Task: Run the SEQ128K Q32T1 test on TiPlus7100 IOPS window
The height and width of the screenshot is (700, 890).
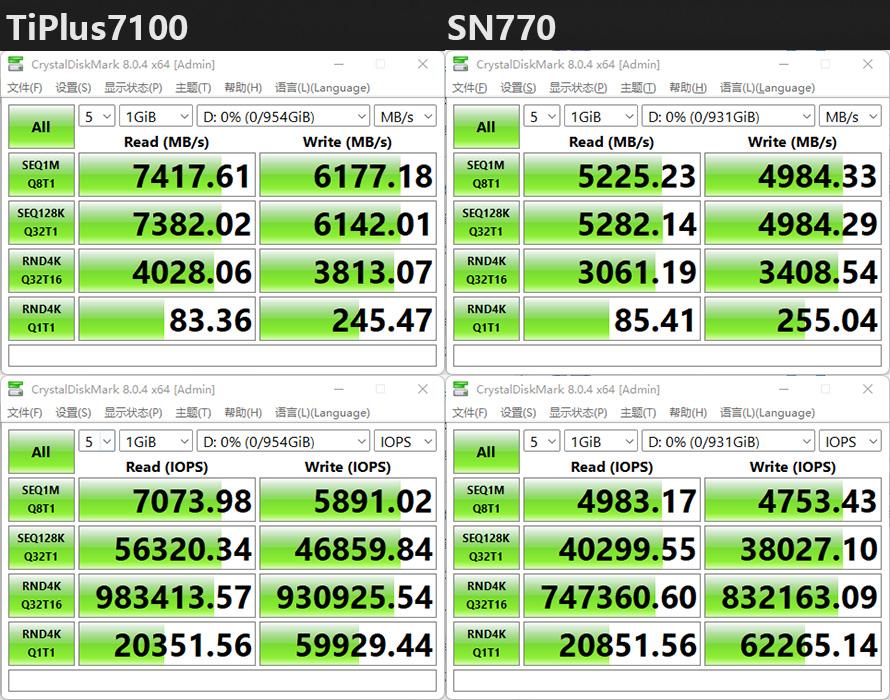Action: pos(41,548)
